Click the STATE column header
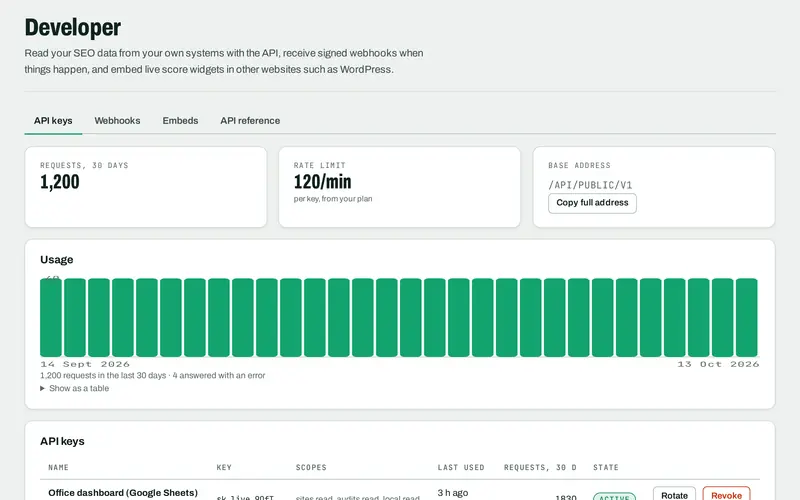Viewport: 800px width, 500px height. [x=606, y=467]
